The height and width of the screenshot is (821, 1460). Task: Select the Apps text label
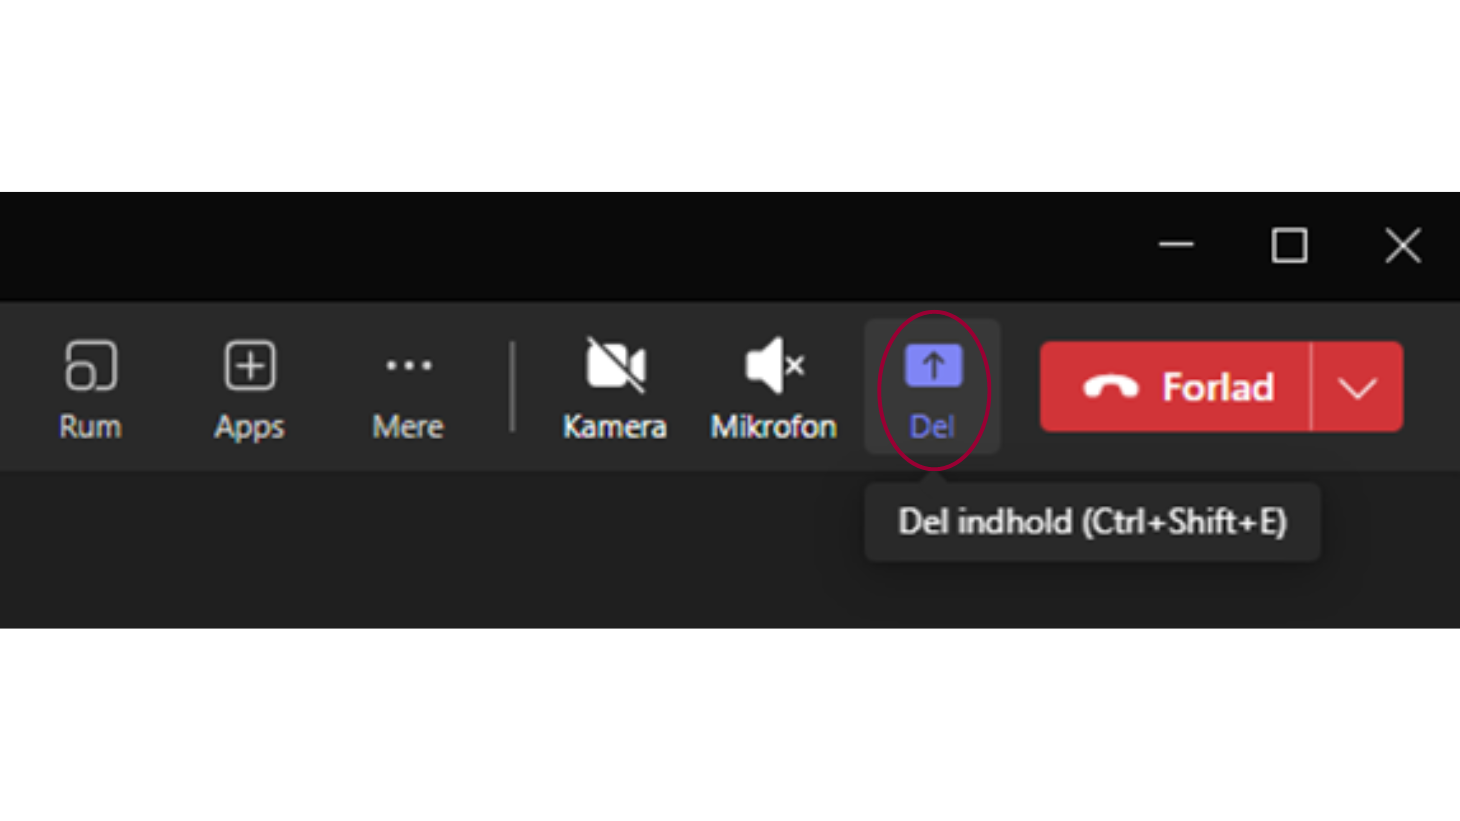click(x=249, y=428)
